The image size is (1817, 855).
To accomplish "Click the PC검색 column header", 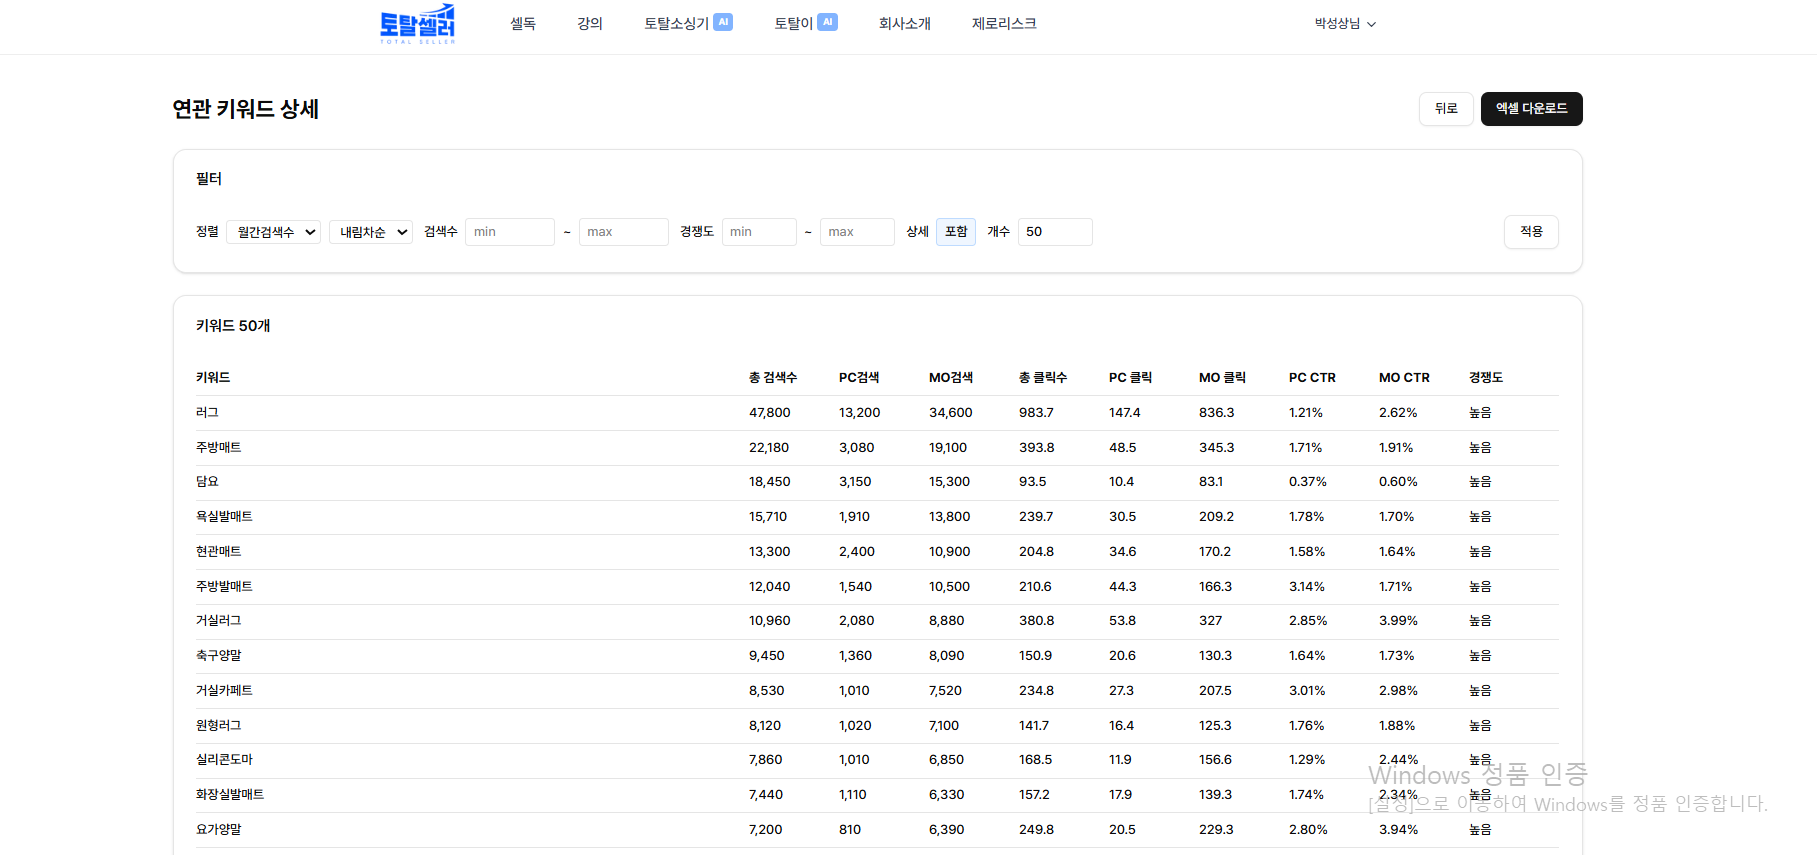I will (859, 378).
